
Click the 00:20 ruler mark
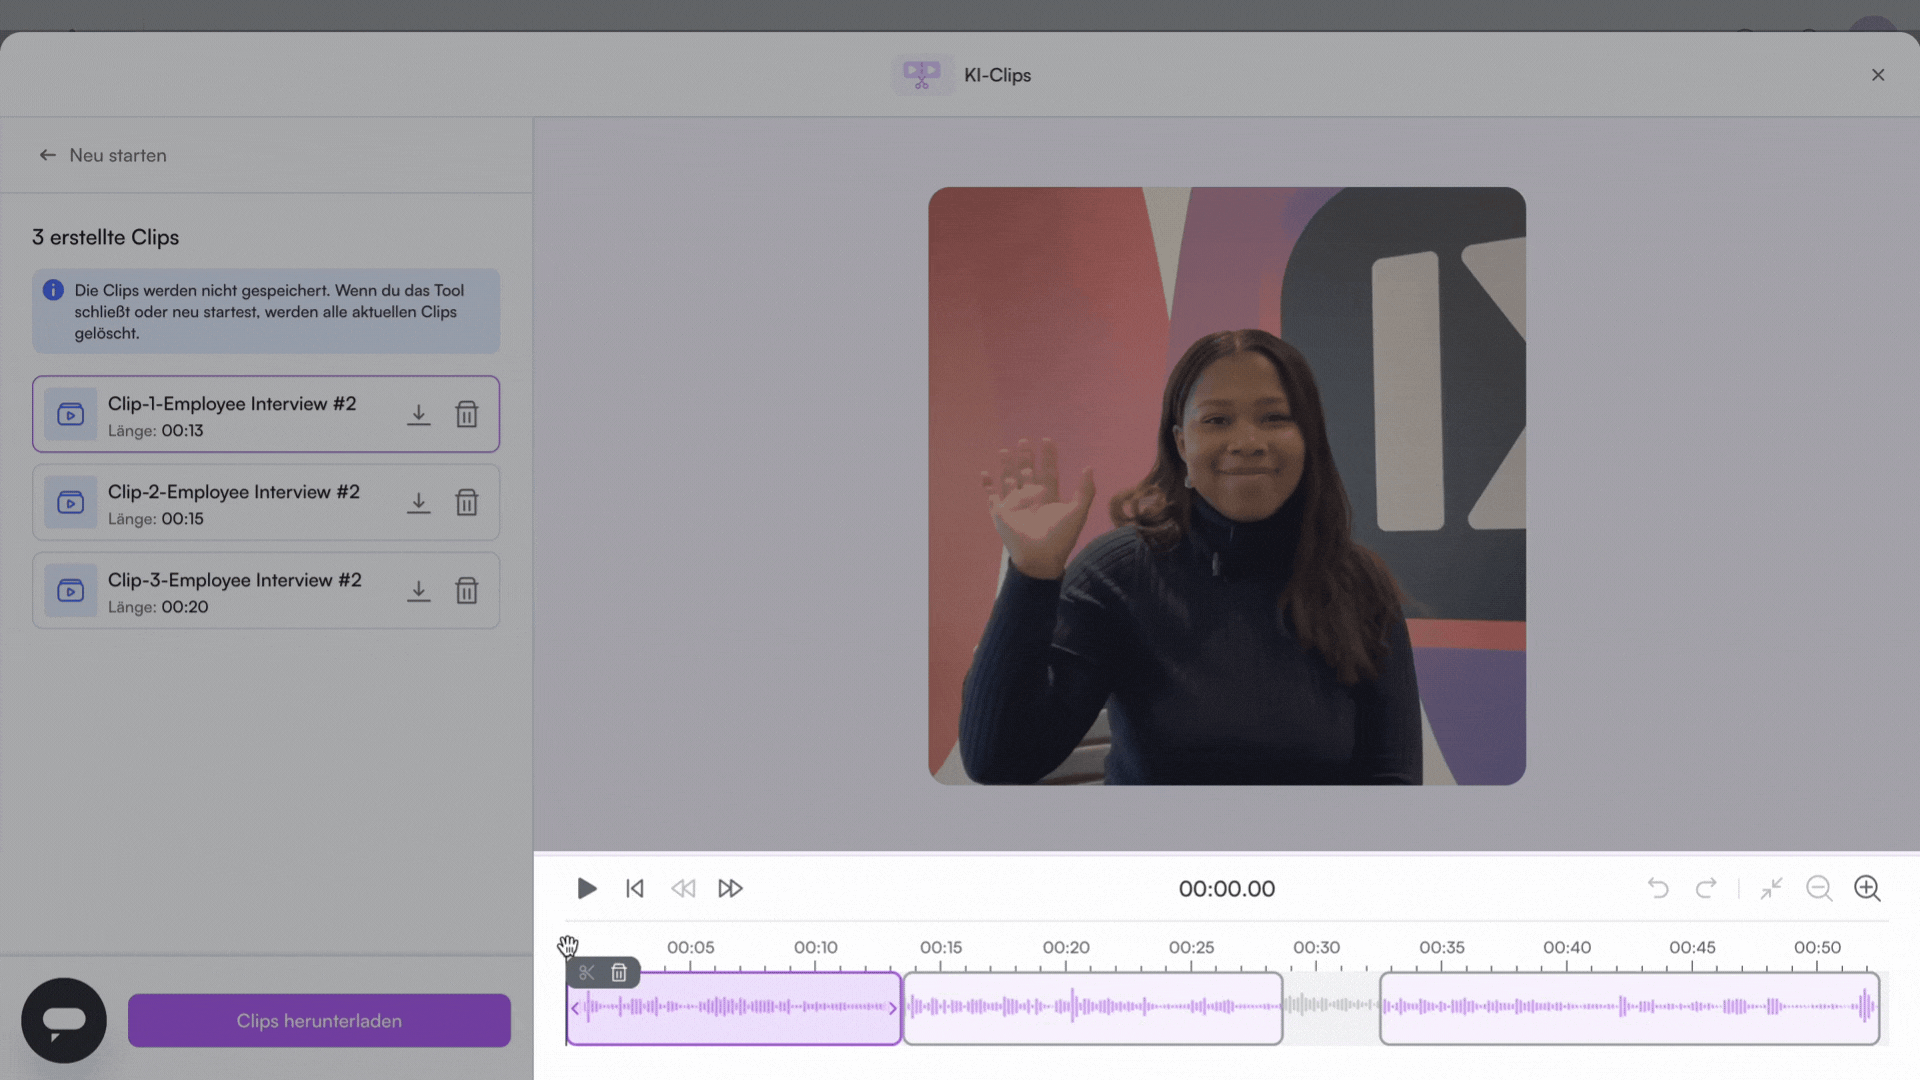(1066, 947)
